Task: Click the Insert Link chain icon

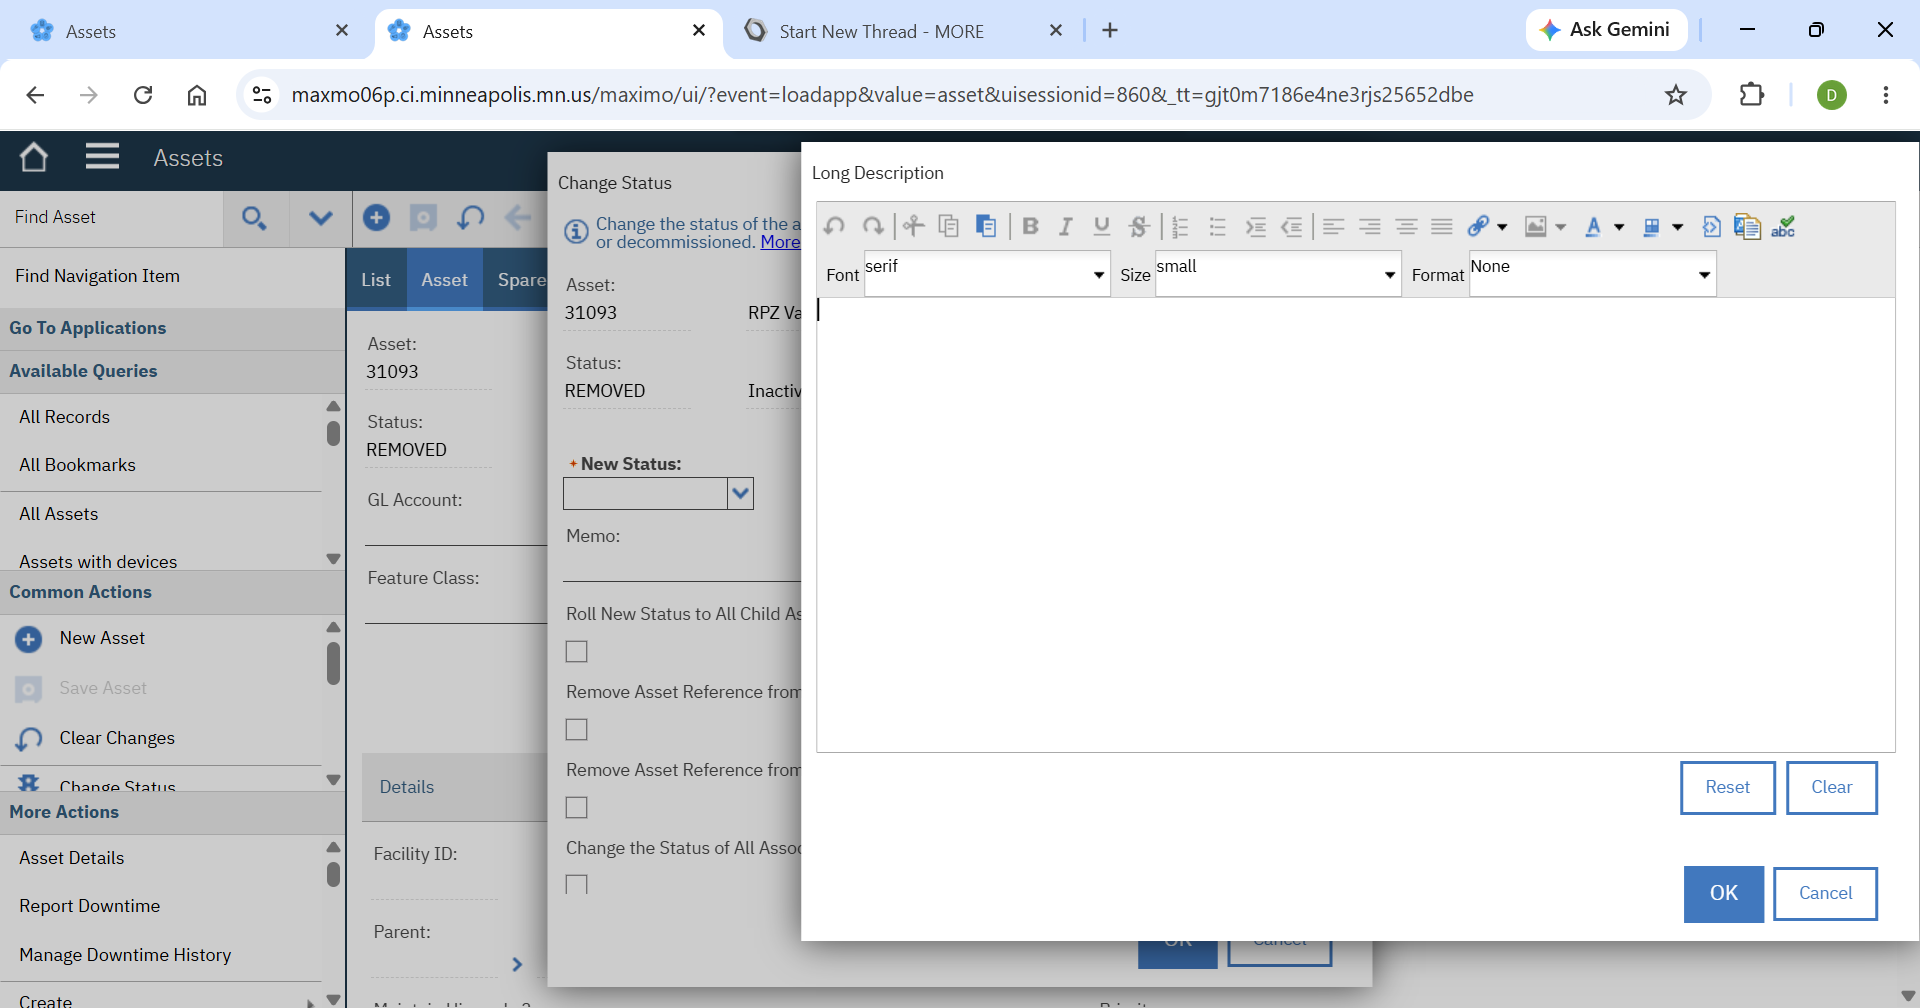Action: 1479,227
